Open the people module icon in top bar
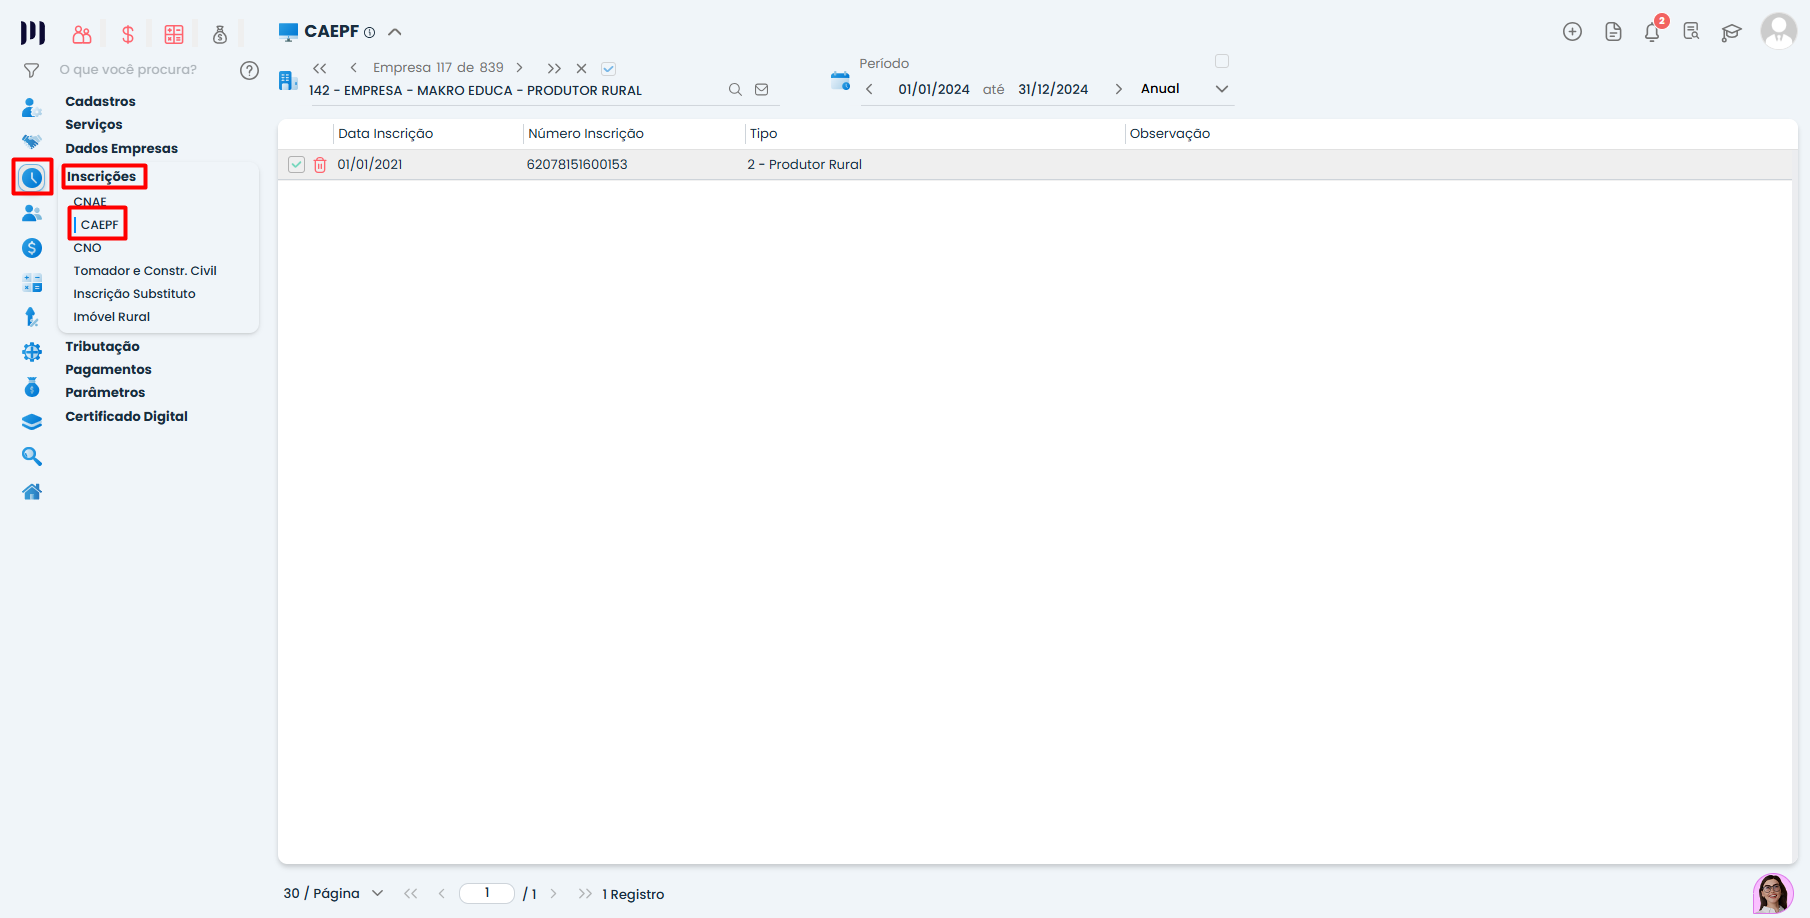The width and height of the screenshot is (1810, 918). click(x=82, y=34)
